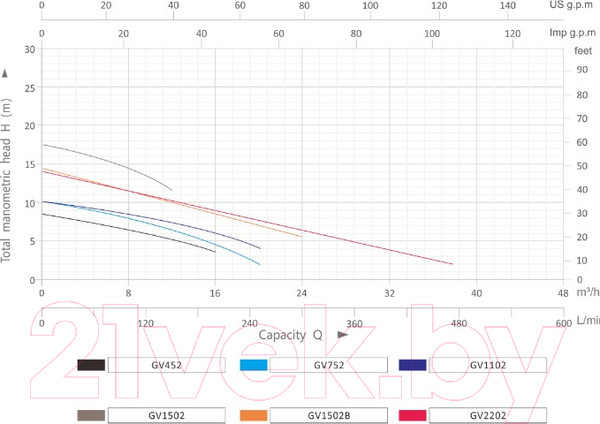The width and height of the screenshot is (600, 424).
Task: Click the GV1502B legend label box
Action: pyautogui.click(x=328, y=414)
